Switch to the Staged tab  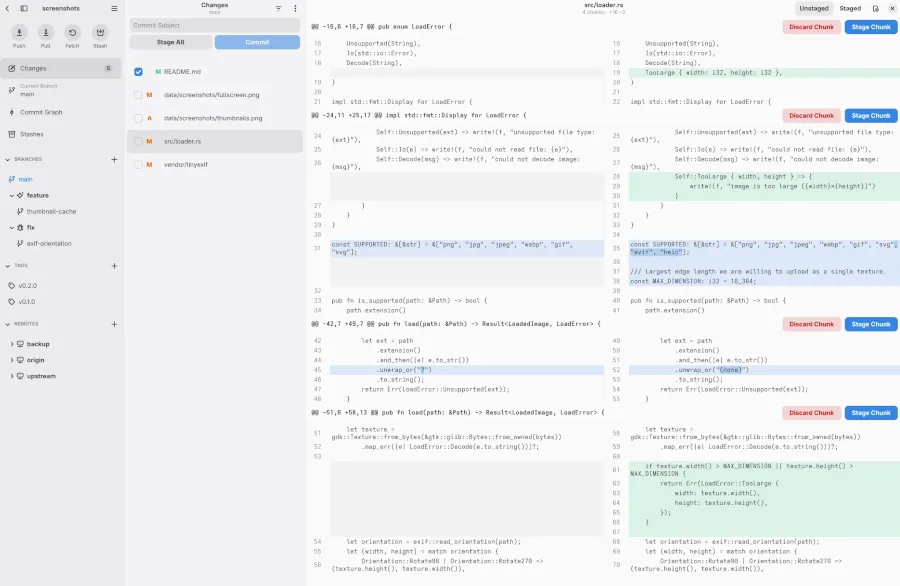(850, 9)
